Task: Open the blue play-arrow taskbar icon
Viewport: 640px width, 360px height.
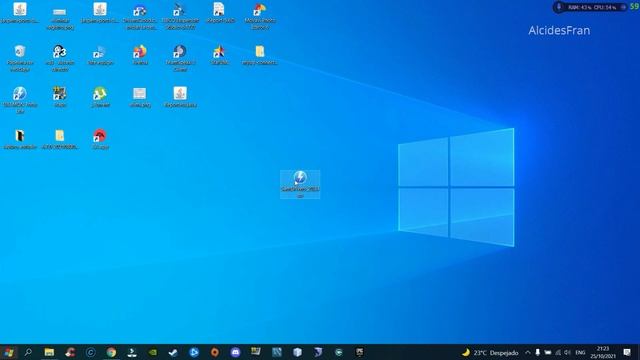Action: pyautogui.click(x=194, y=352)
